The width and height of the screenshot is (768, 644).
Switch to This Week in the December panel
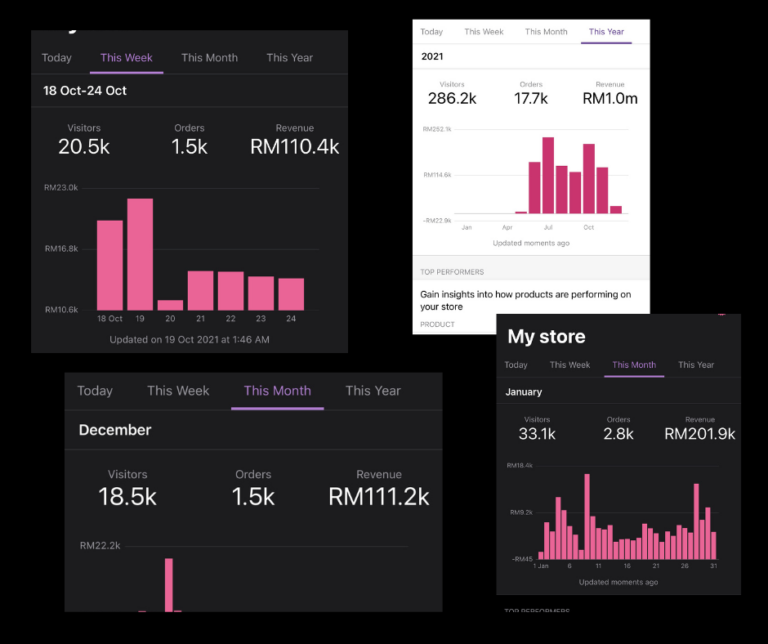(178, 391)
